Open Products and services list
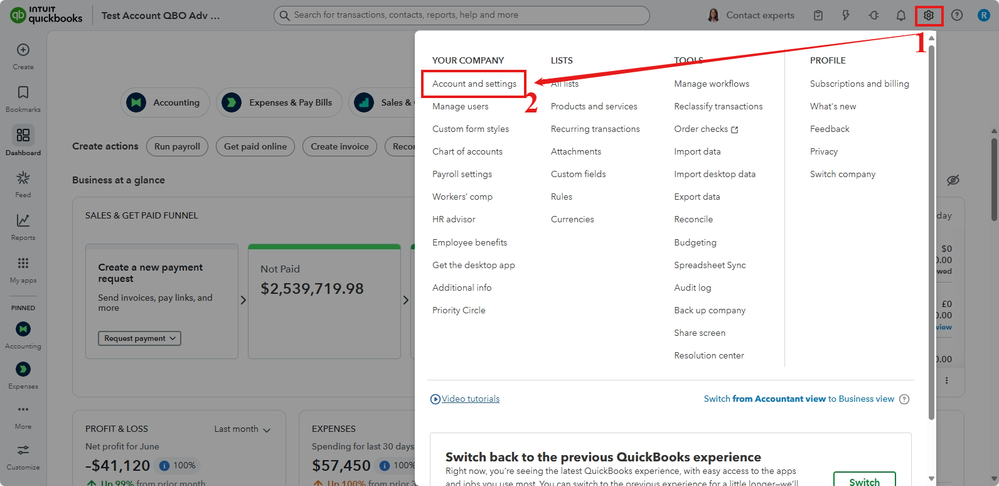This screenshot has height=486, width=999. (x=594, y=106)
